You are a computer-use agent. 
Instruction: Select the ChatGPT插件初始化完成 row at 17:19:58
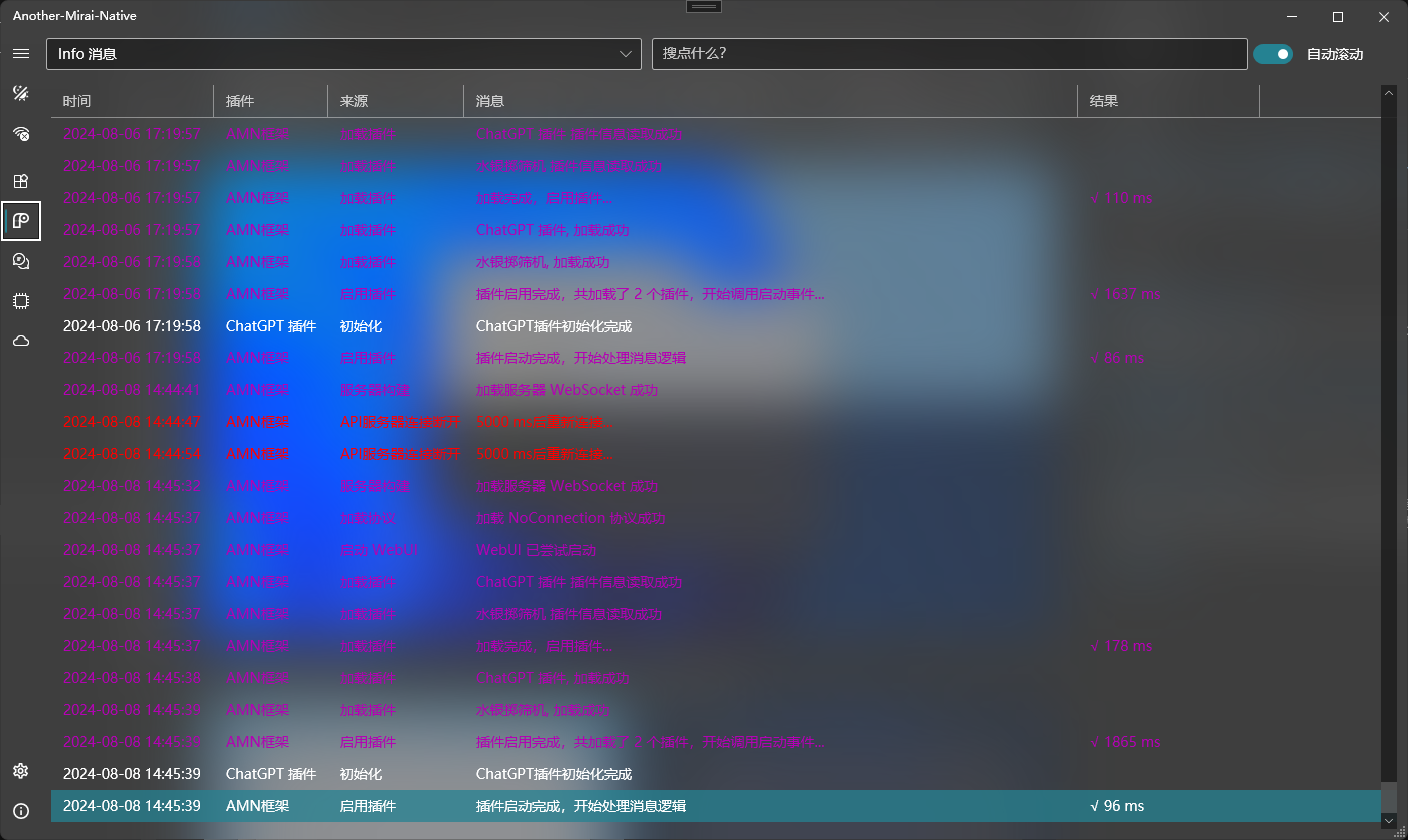pos(554,326)
